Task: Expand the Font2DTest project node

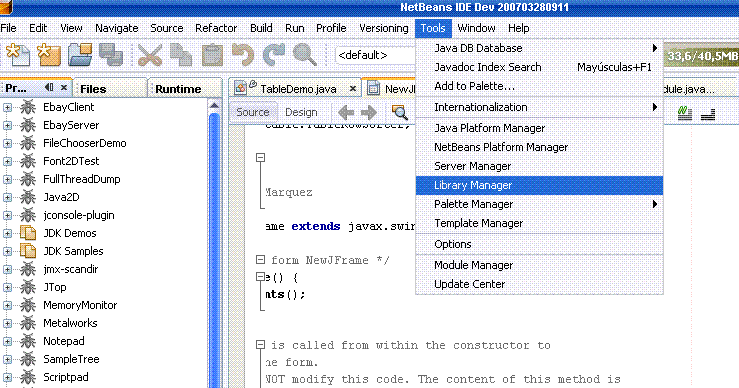Action: [x=8, y=161]
